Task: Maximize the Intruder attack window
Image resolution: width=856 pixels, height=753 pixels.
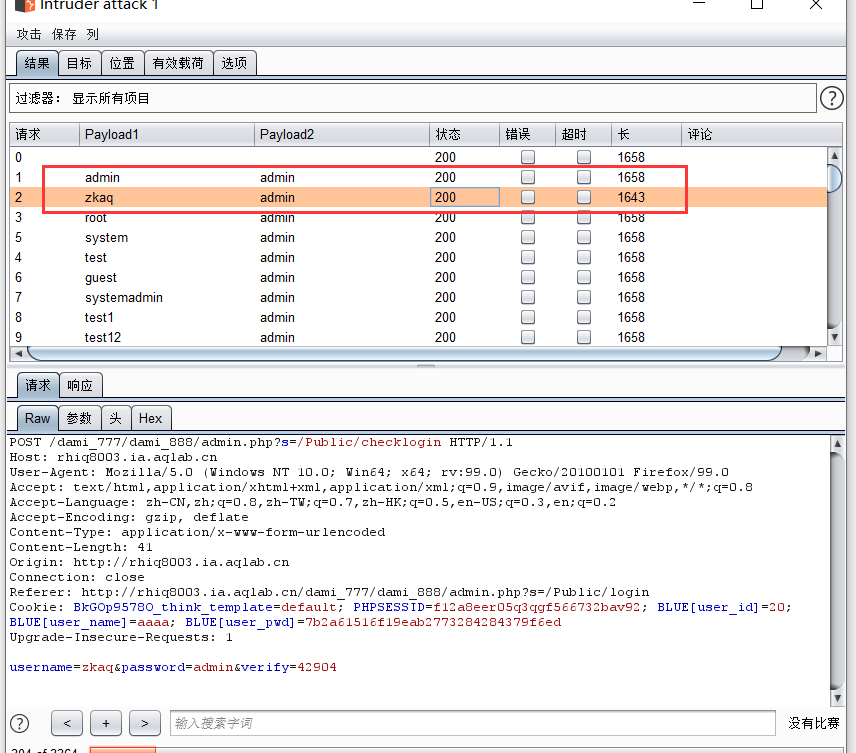Action: point(757,4)
